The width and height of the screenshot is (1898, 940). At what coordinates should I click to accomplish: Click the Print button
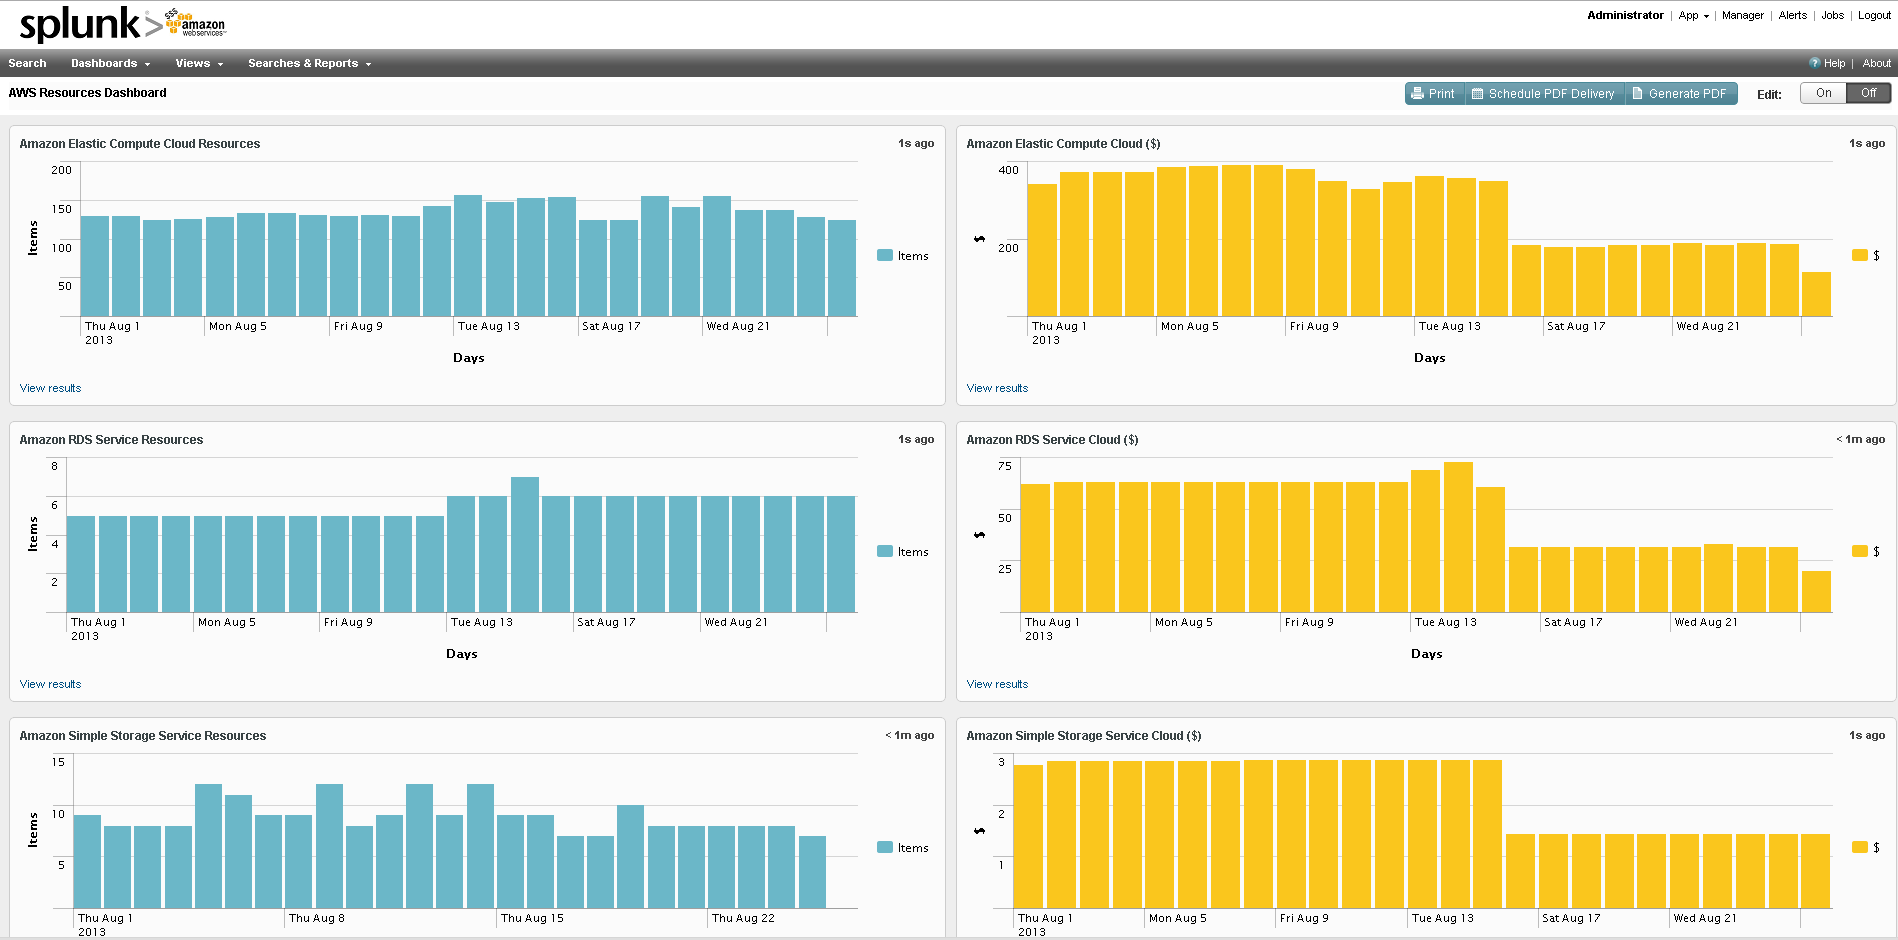point(1434,94)
